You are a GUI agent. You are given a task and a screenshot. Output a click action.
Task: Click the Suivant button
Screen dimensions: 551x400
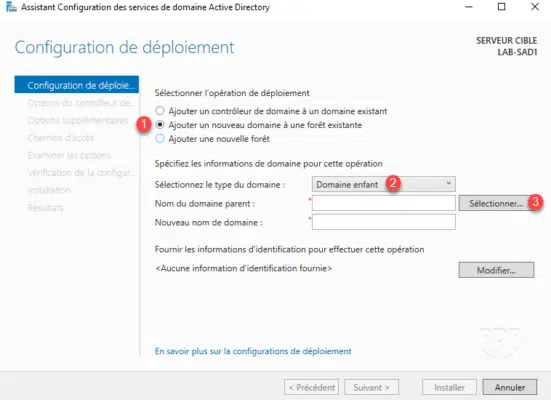pos(371,387)
